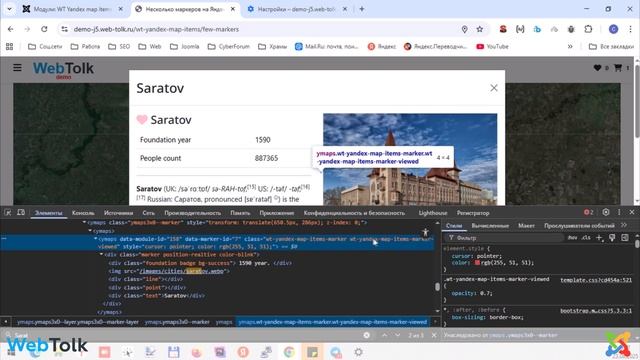
Task: Open Прослушиватели событий tab
Action: pyautogui.click(x=579, y=225)
